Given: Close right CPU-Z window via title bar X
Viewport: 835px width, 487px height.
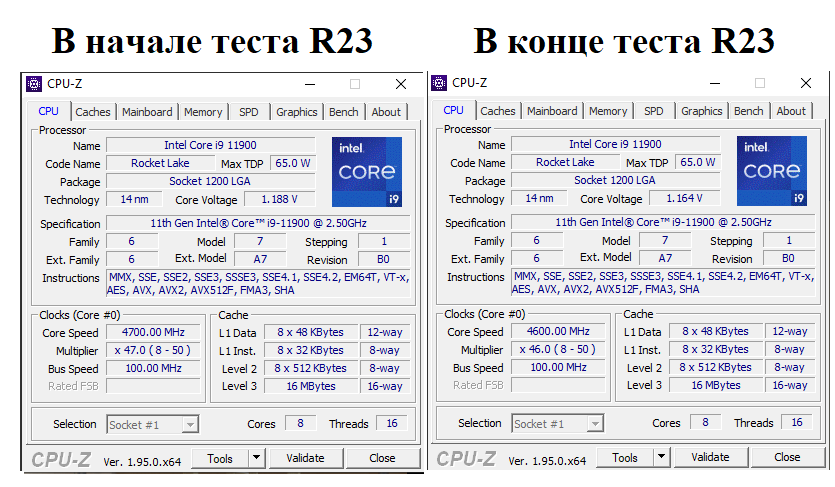Looking at the screenshot, I should (806, 83).
